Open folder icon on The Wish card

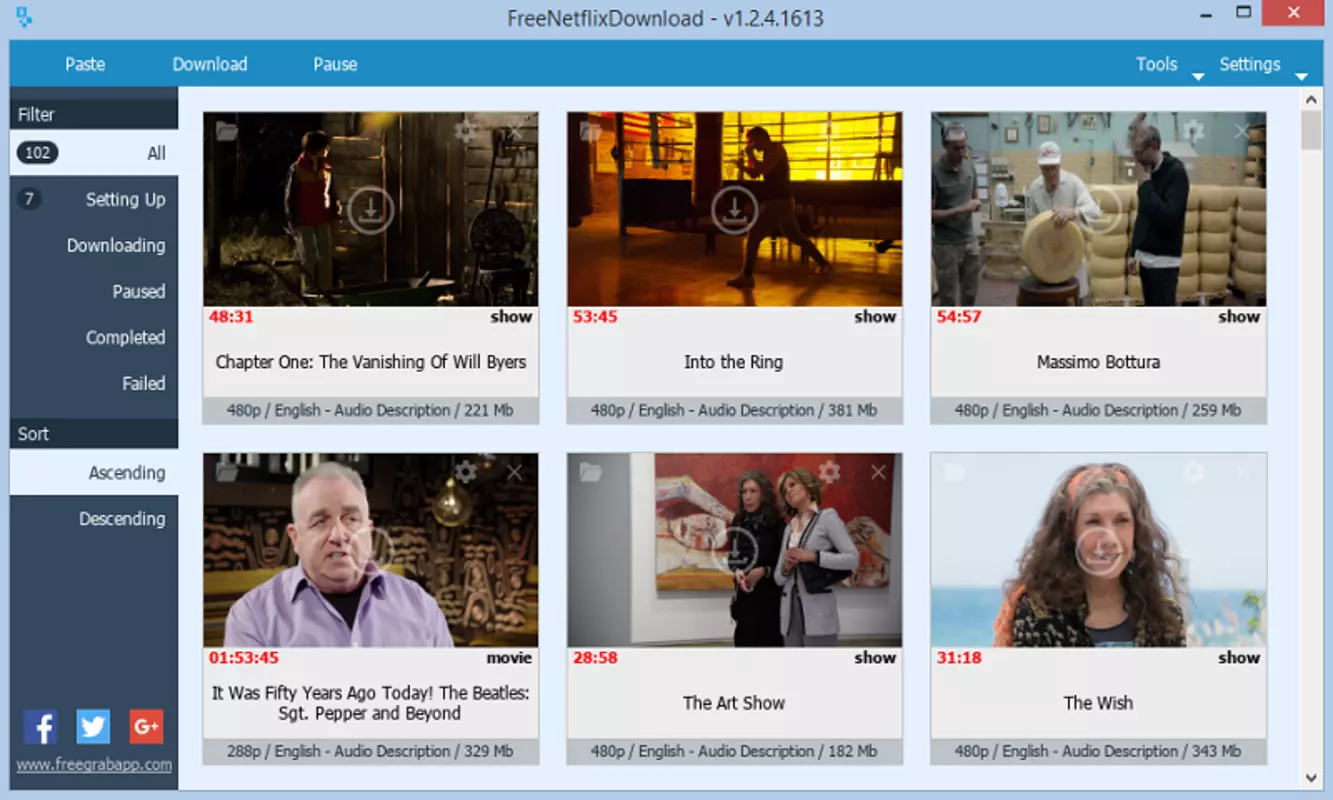955,472
